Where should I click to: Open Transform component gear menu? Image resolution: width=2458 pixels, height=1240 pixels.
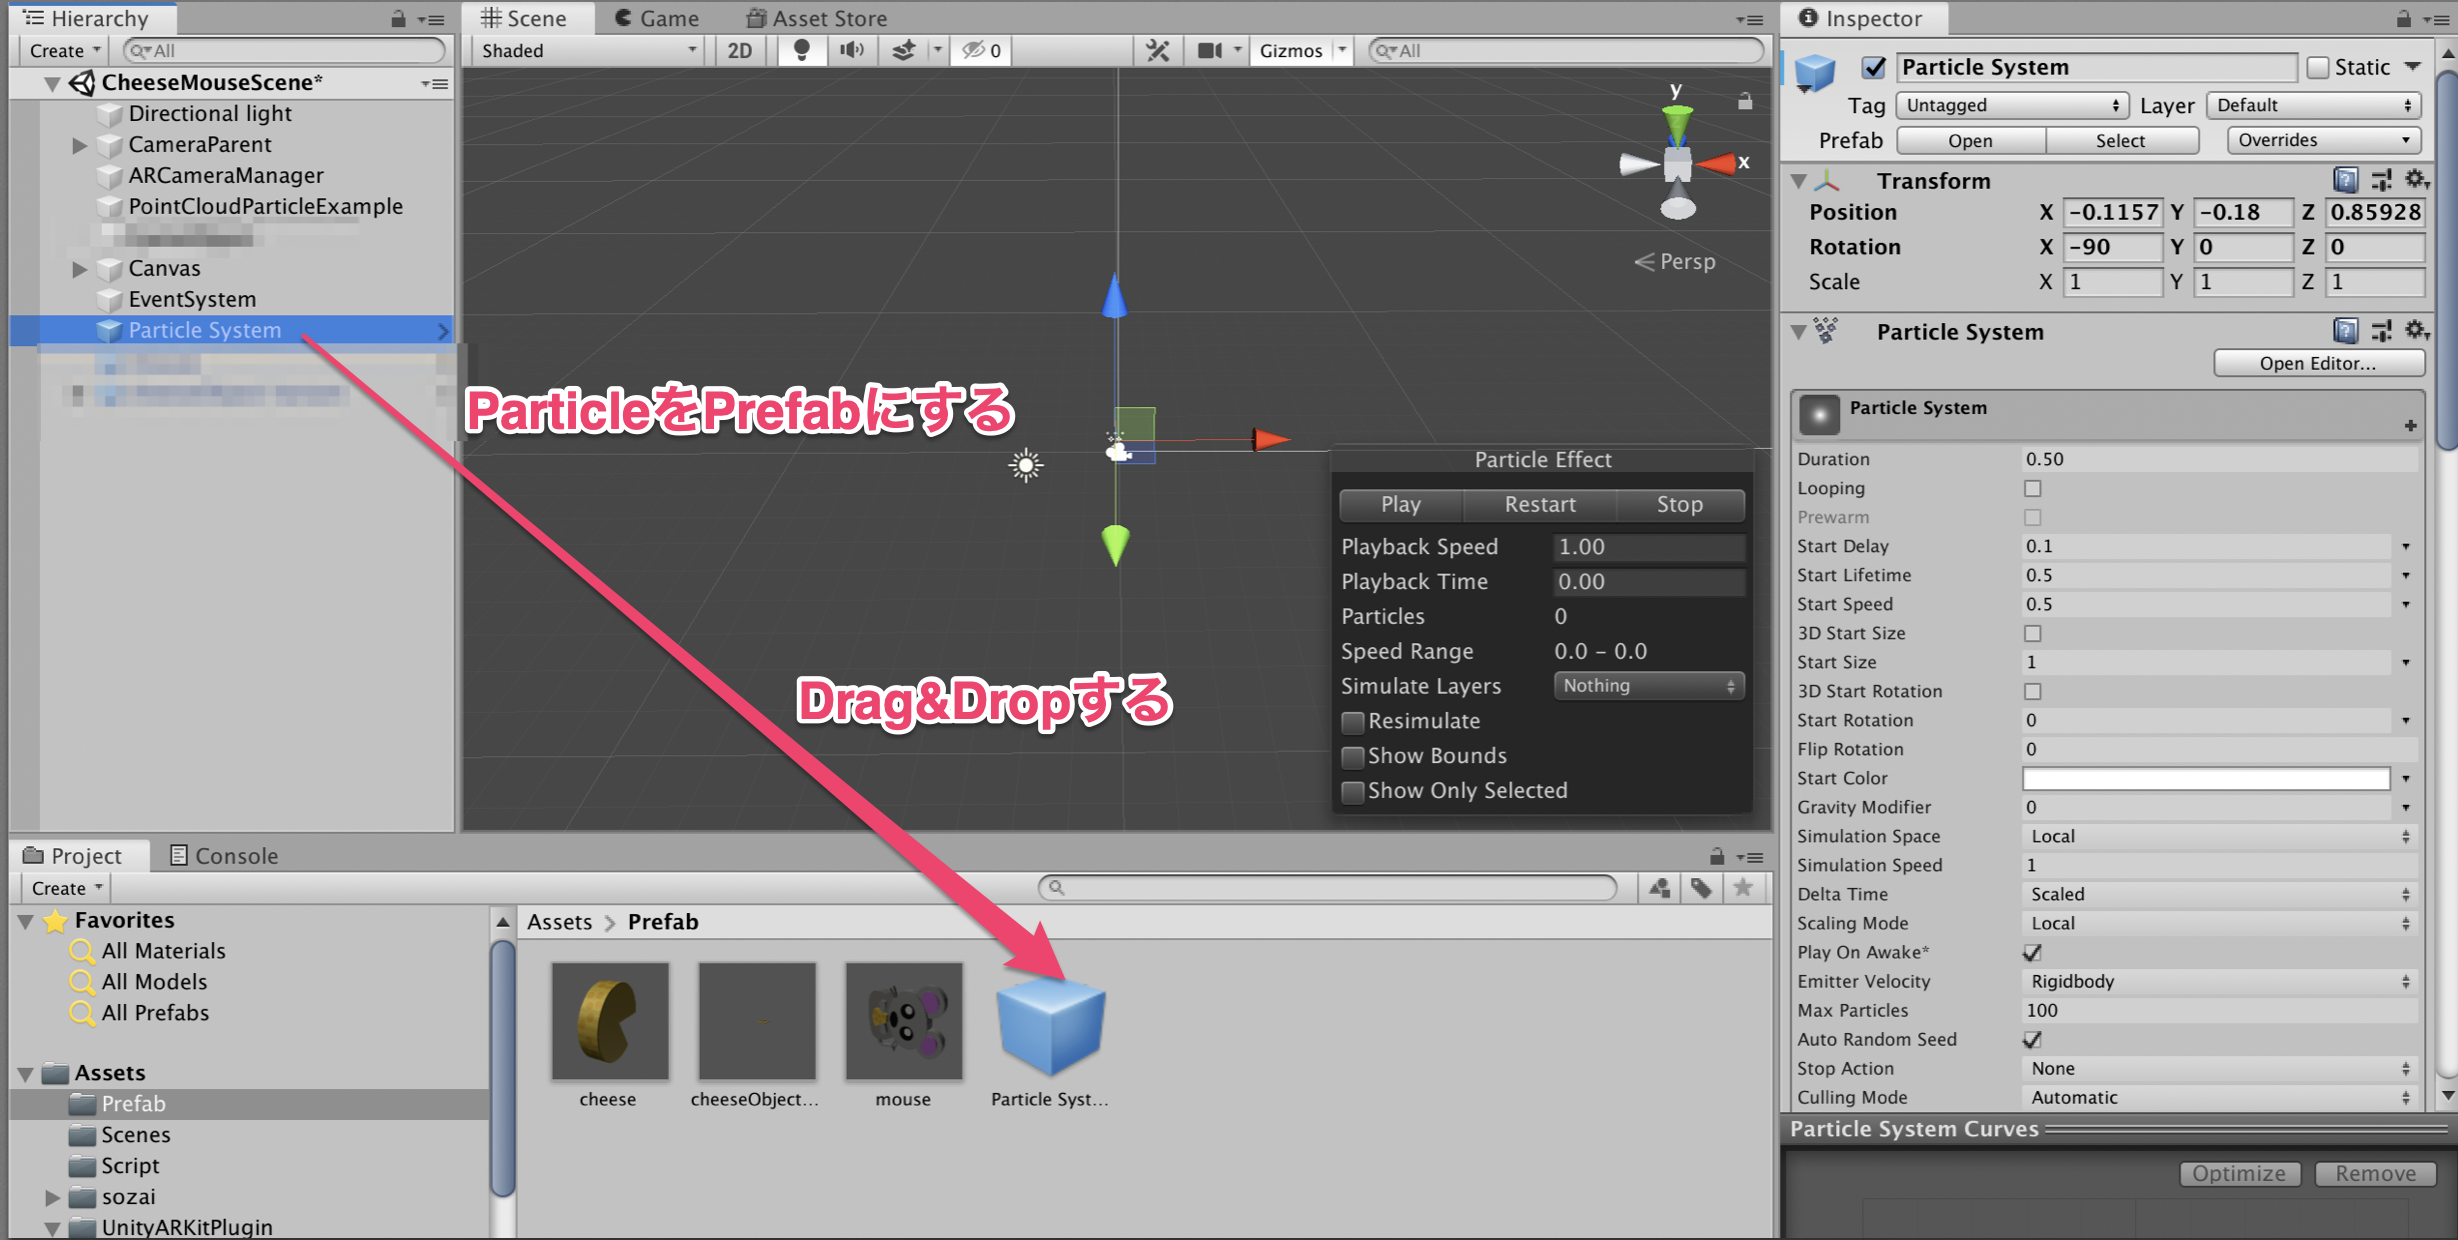click(x=2416, y=180)
